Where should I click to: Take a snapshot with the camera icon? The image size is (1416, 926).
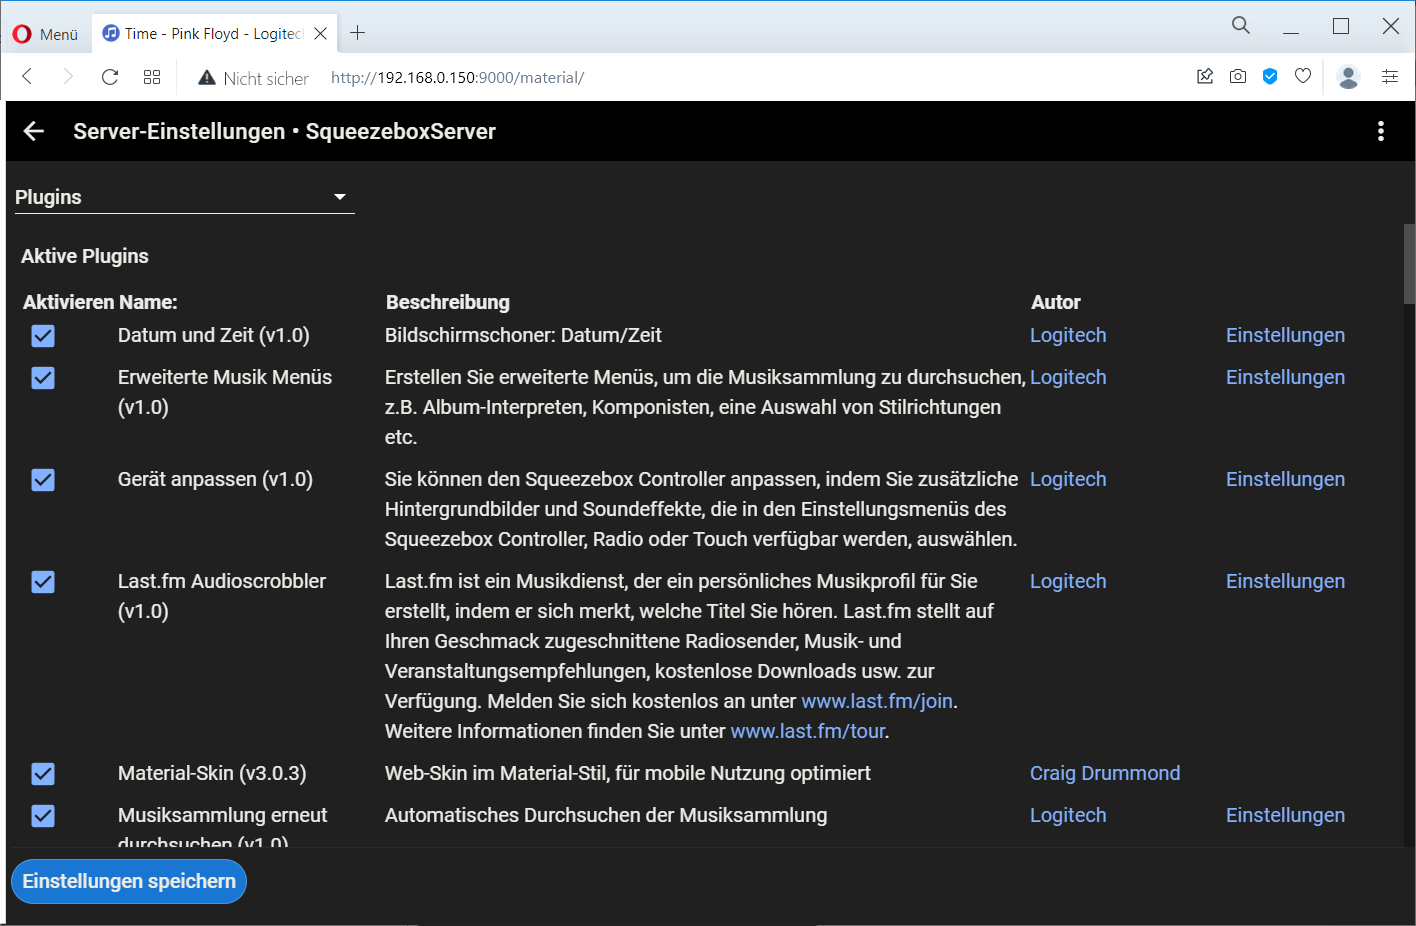pyautogui.click(x=1238, y=76)
